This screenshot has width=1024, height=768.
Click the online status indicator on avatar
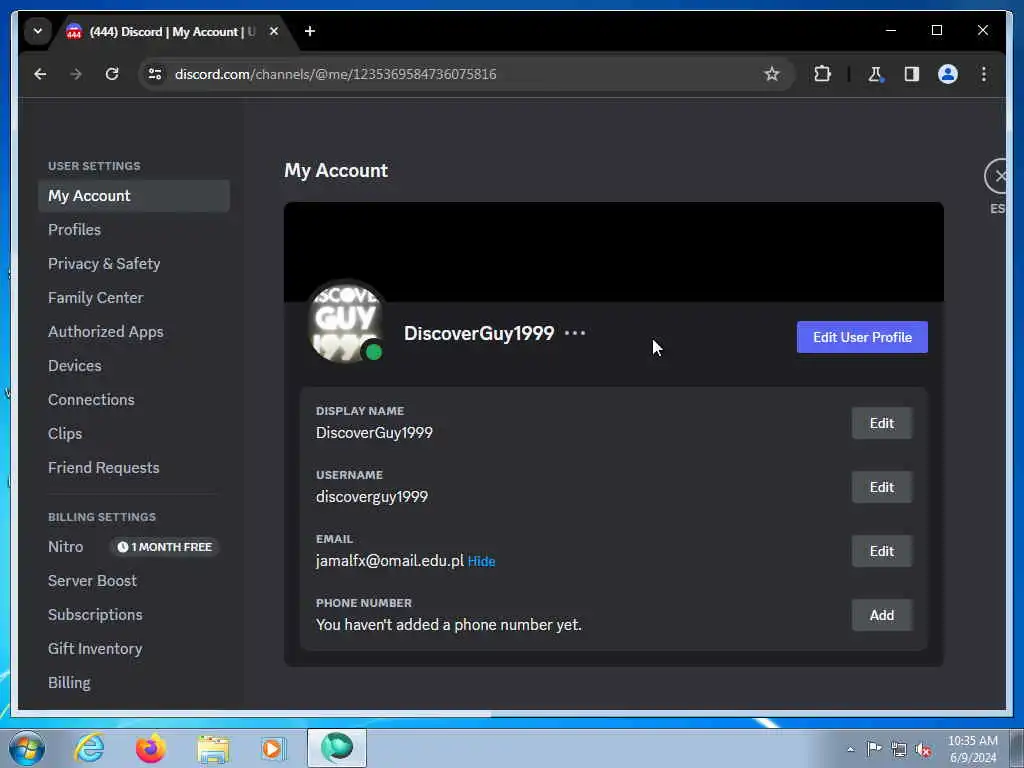pos(374,353)
